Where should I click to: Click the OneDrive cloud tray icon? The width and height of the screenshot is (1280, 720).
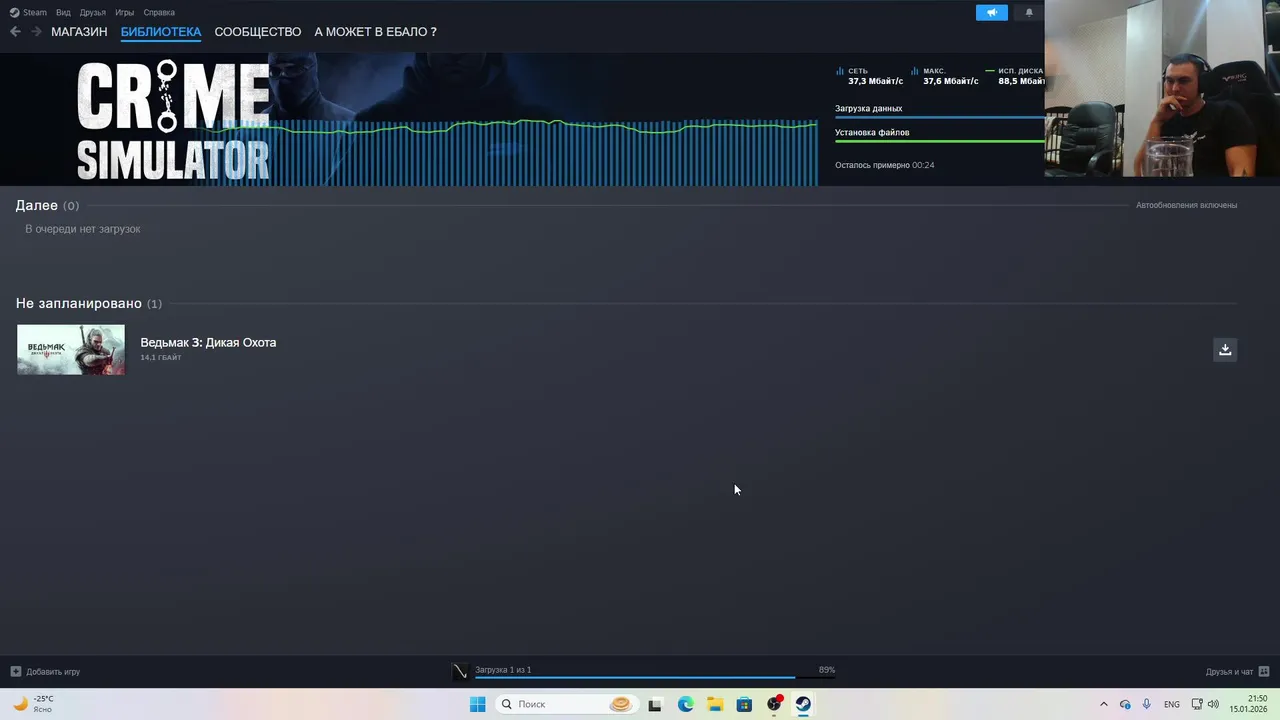click(1125, 704)
